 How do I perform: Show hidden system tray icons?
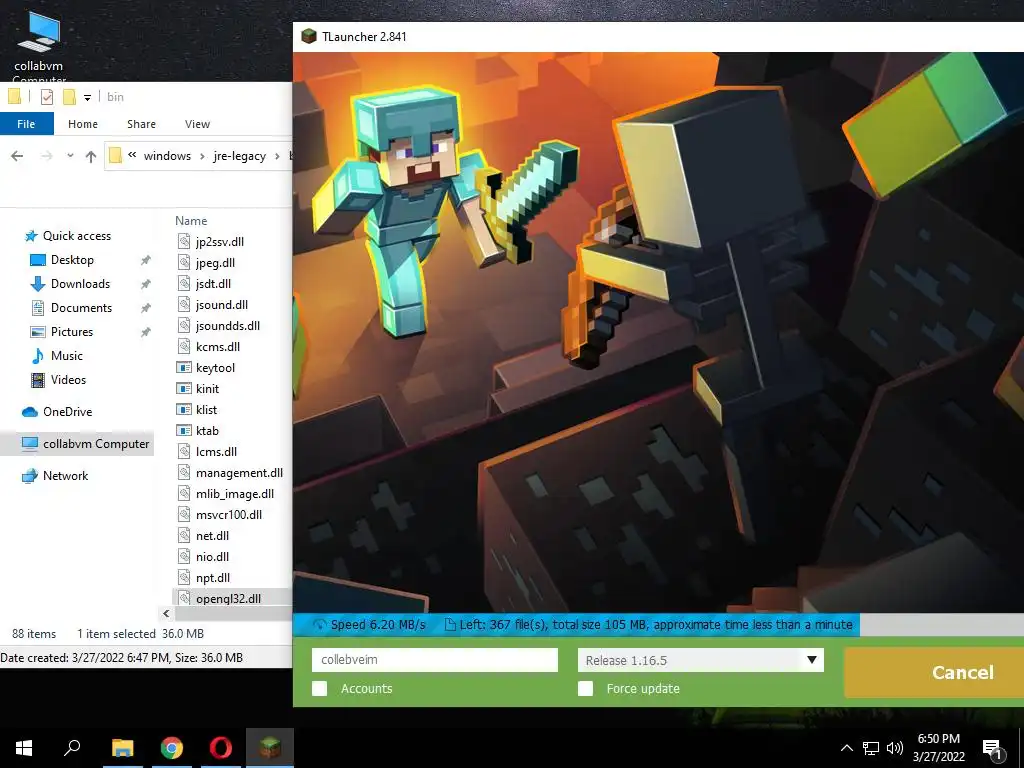click(x=846, y=748)
